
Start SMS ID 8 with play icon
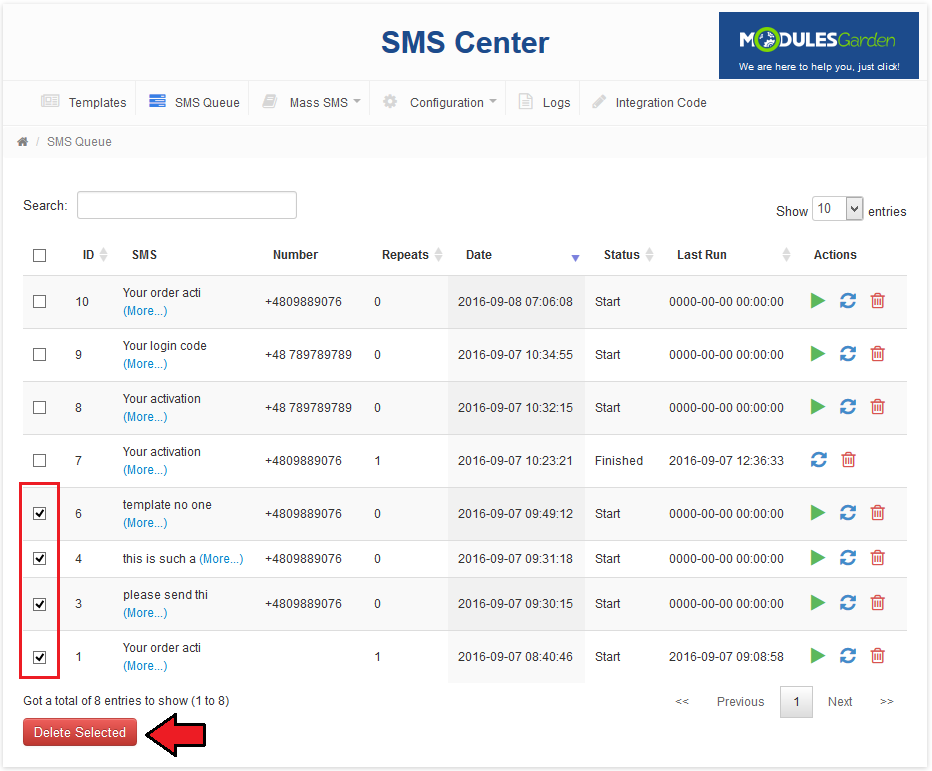pos(817,407)
